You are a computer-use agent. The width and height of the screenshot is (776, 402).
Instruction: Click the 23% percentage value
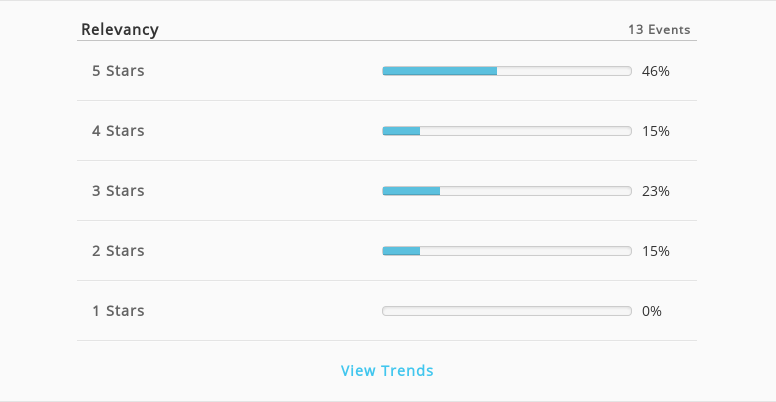click(656, 191)
